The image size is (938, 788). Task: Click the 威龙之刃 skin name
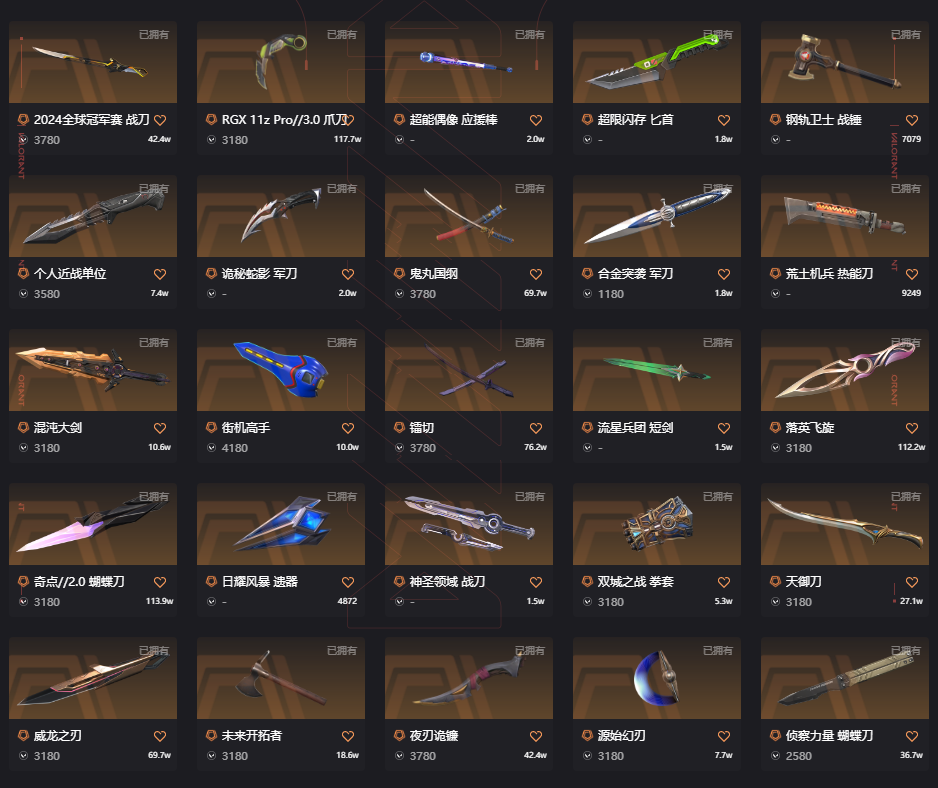click(57, 735)
